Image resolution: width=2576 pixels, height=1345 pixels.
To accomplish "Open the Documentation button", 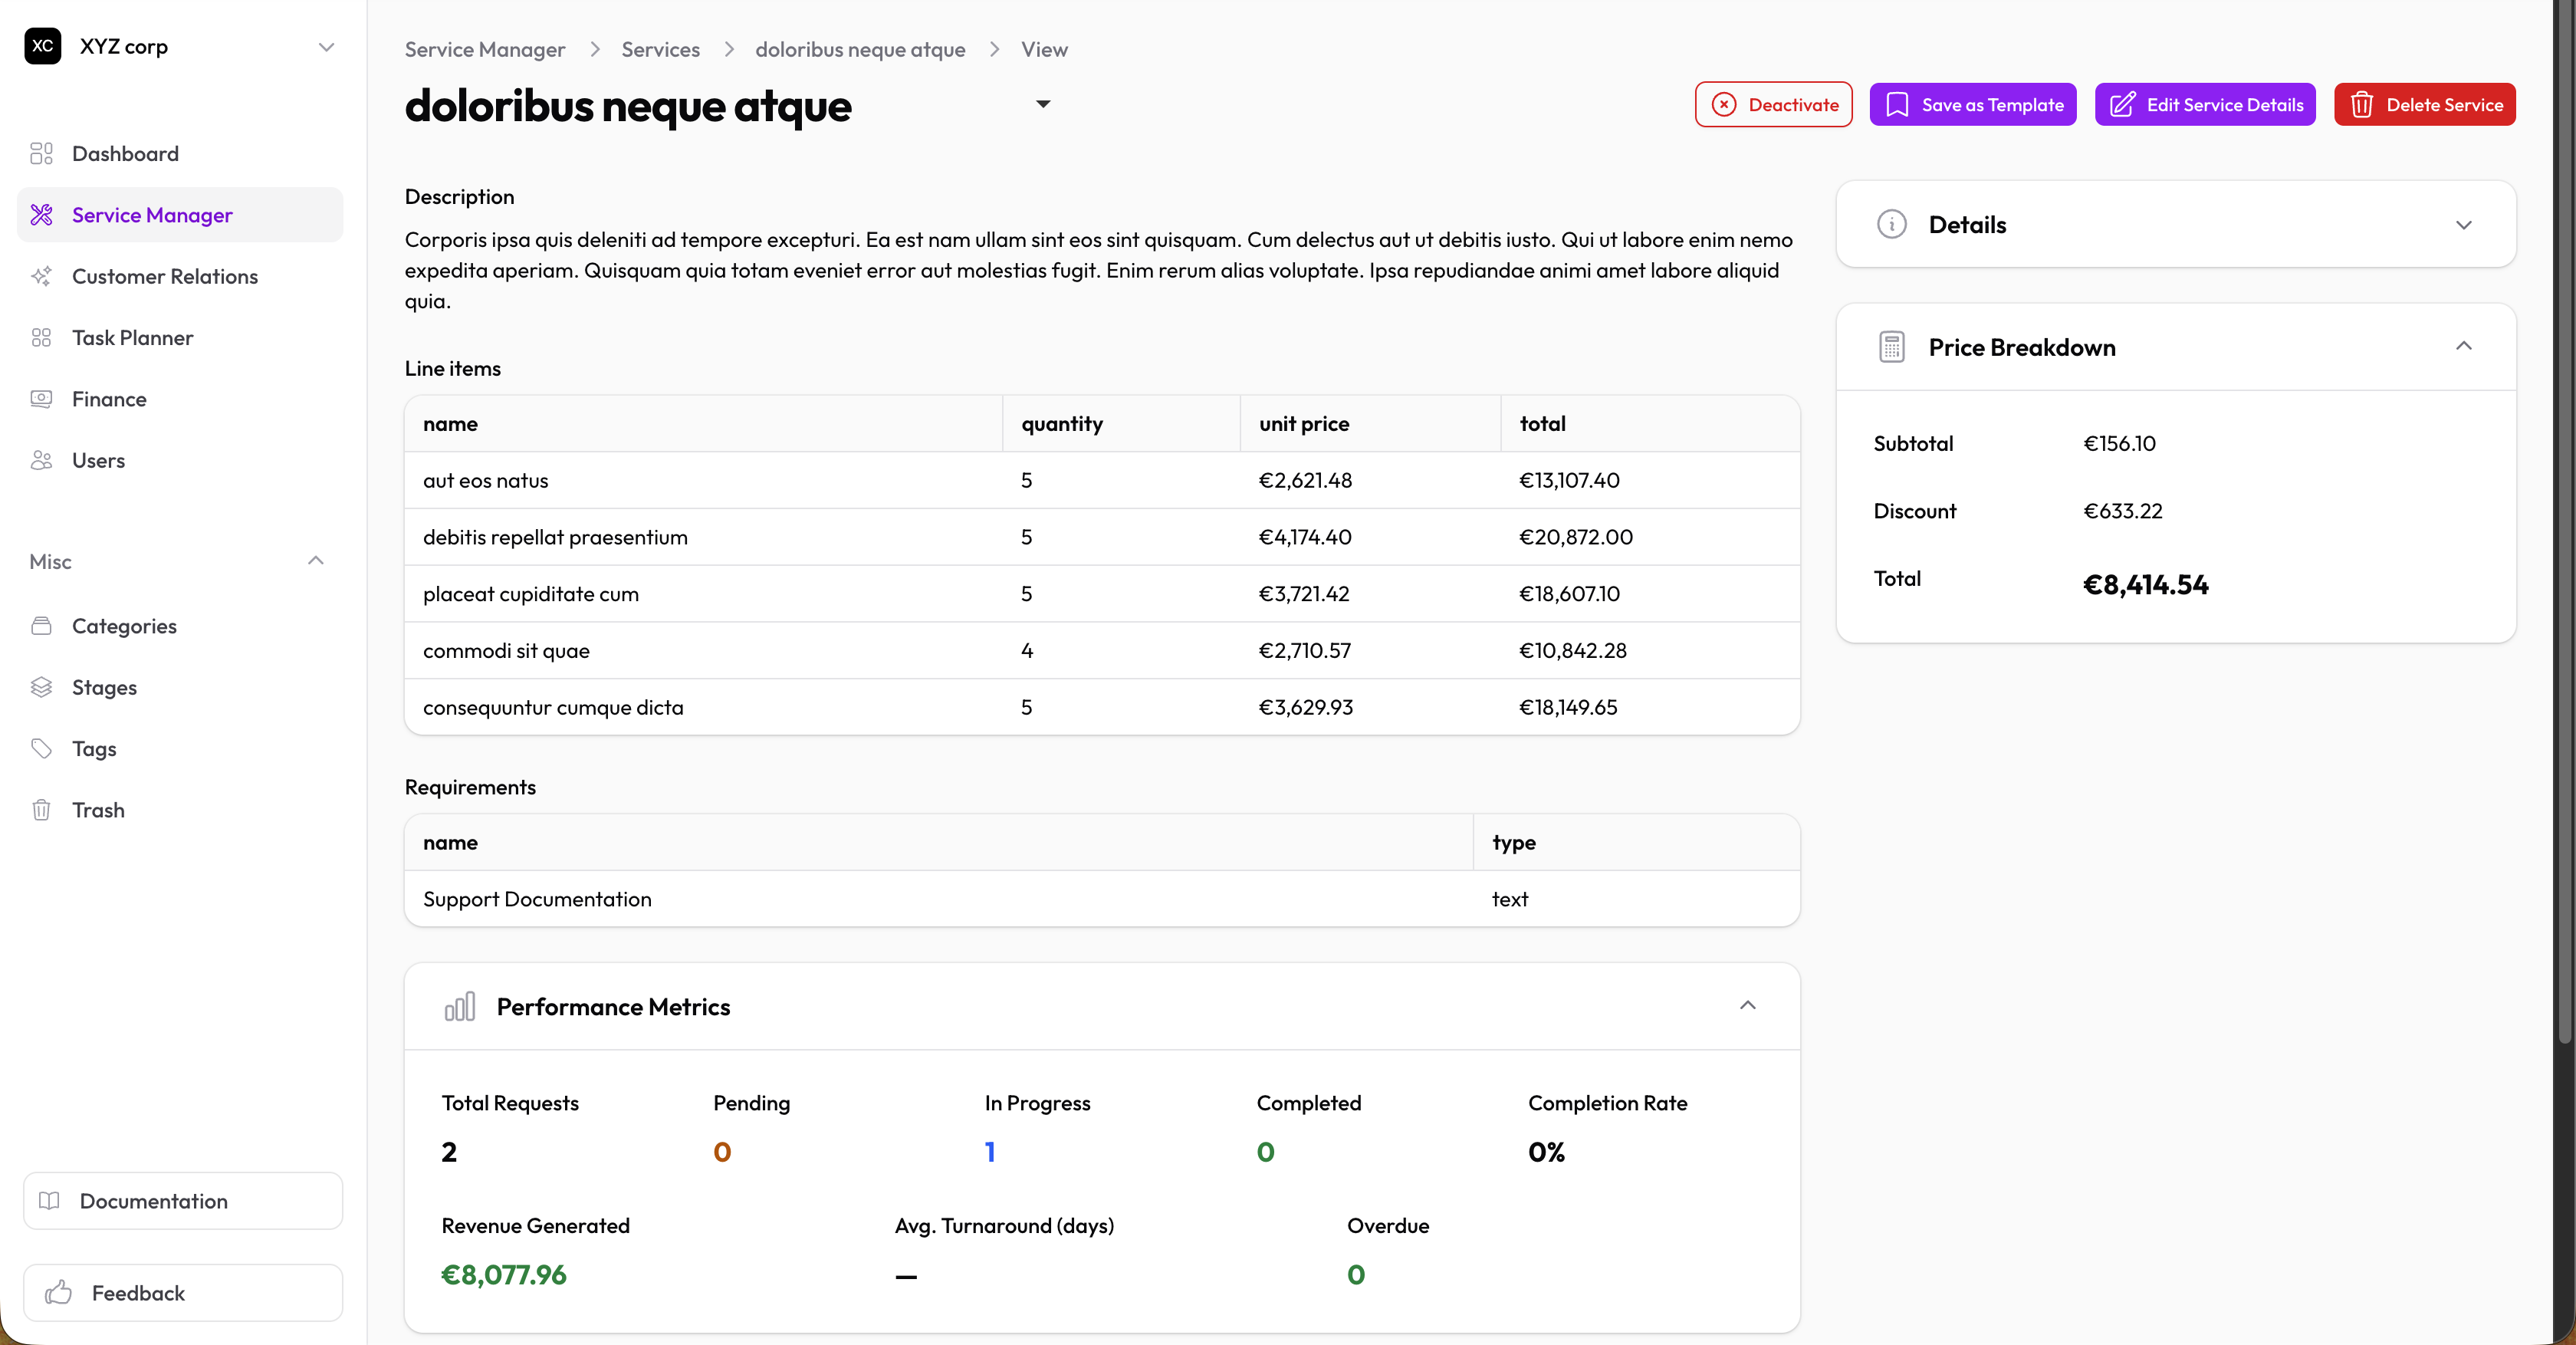I will [x=183, y=1200].
